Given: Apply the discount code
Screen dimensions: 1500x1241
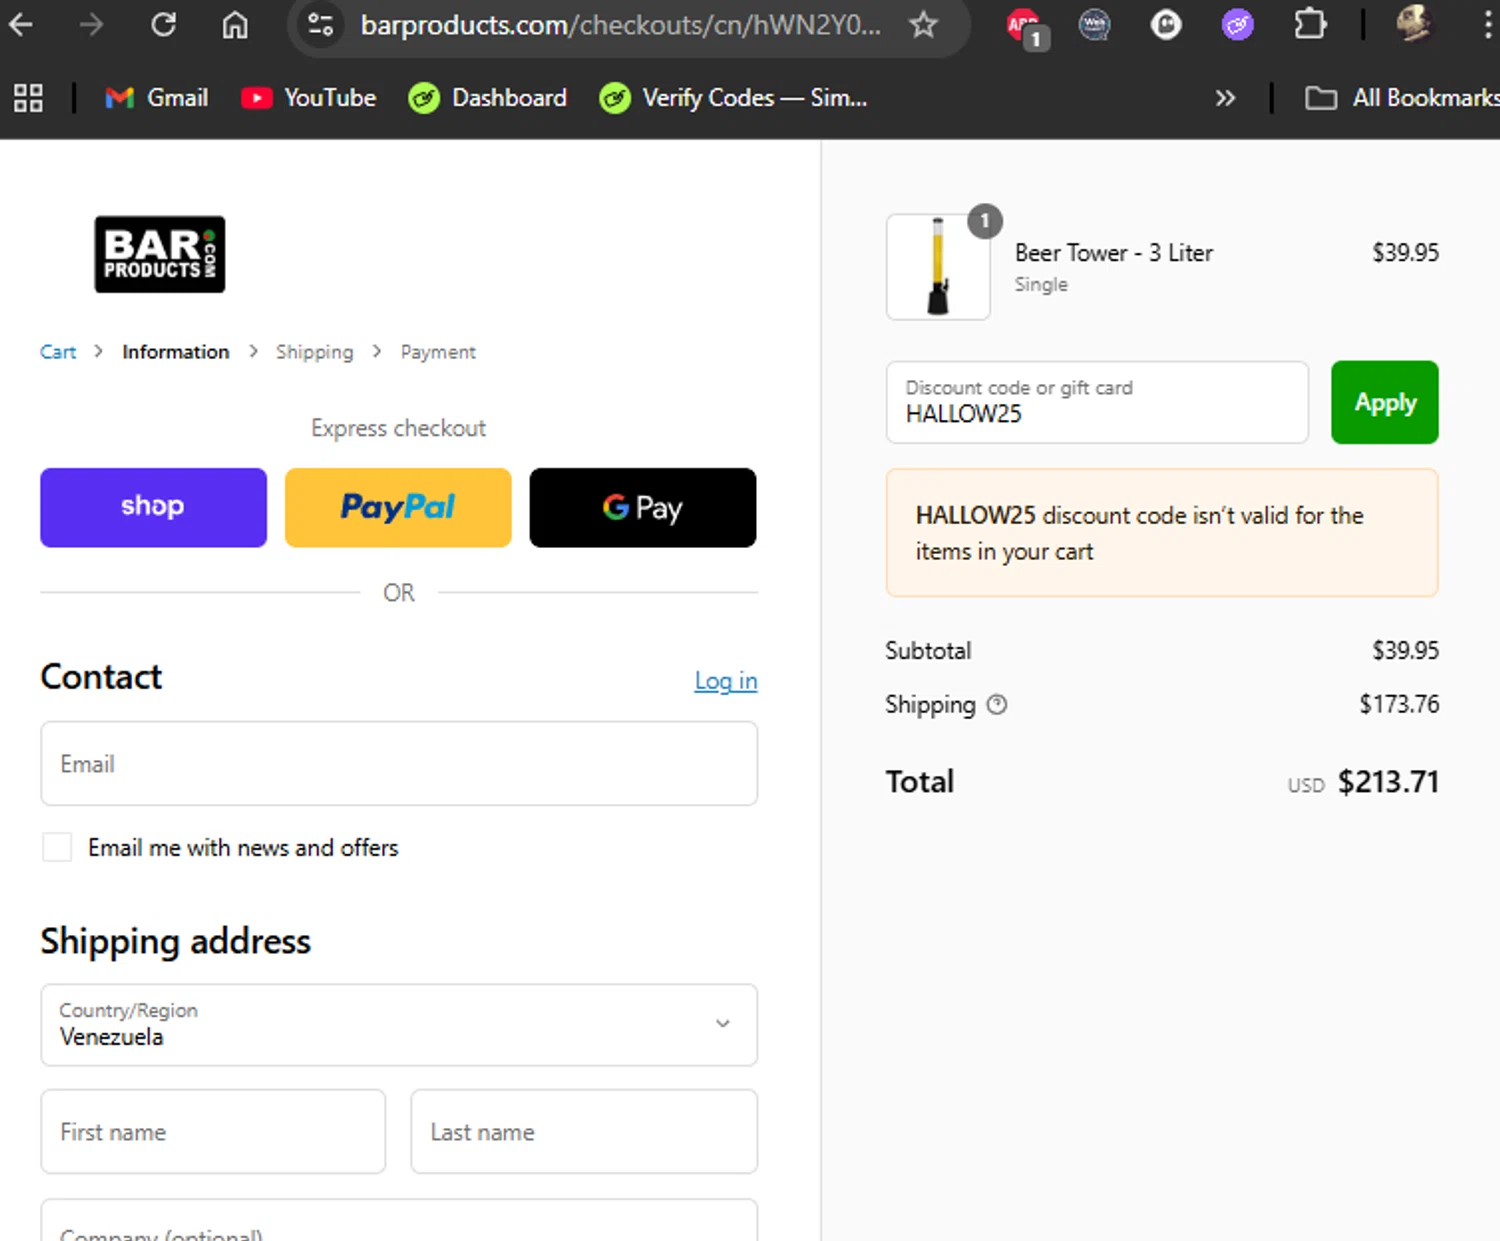Looking at the screenshot, I should (x=1385, y=402).
